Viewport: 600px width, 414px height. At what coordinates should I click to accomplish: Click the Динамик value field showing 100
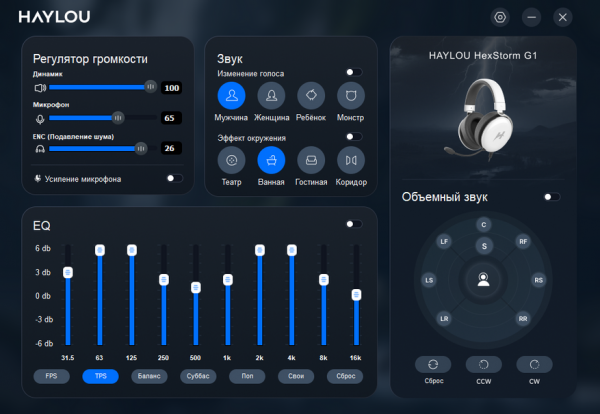171,88
